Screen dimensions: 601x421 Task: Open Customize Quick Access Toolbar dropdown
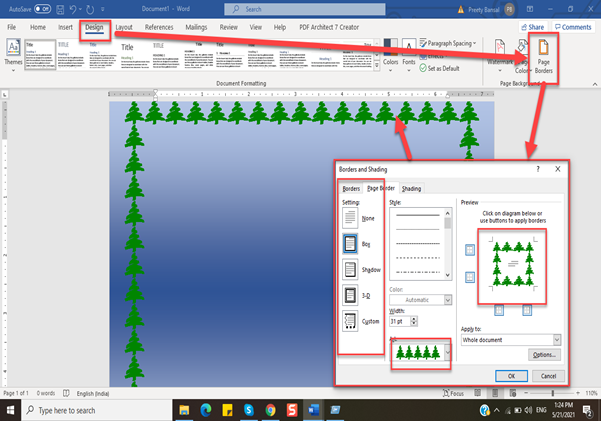click(103, 9)
